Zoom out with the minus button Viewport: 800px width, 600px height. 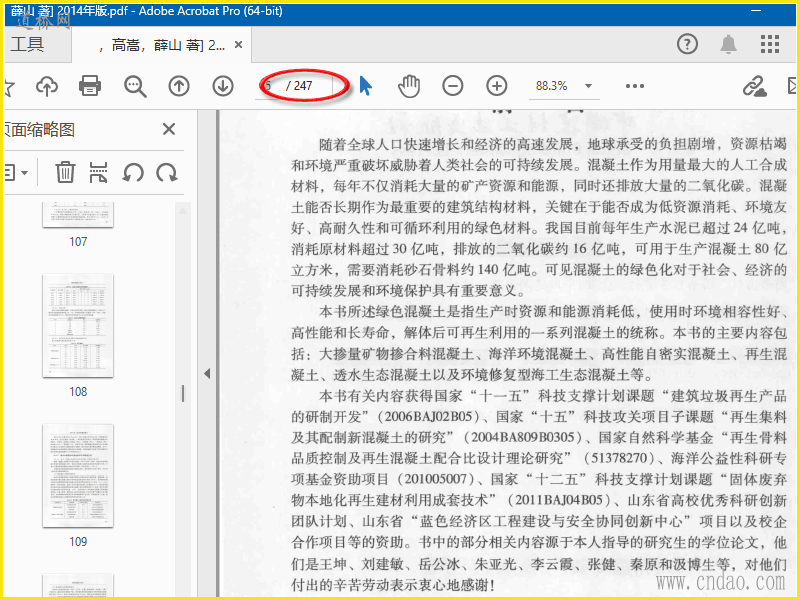(x=453, y=86)
